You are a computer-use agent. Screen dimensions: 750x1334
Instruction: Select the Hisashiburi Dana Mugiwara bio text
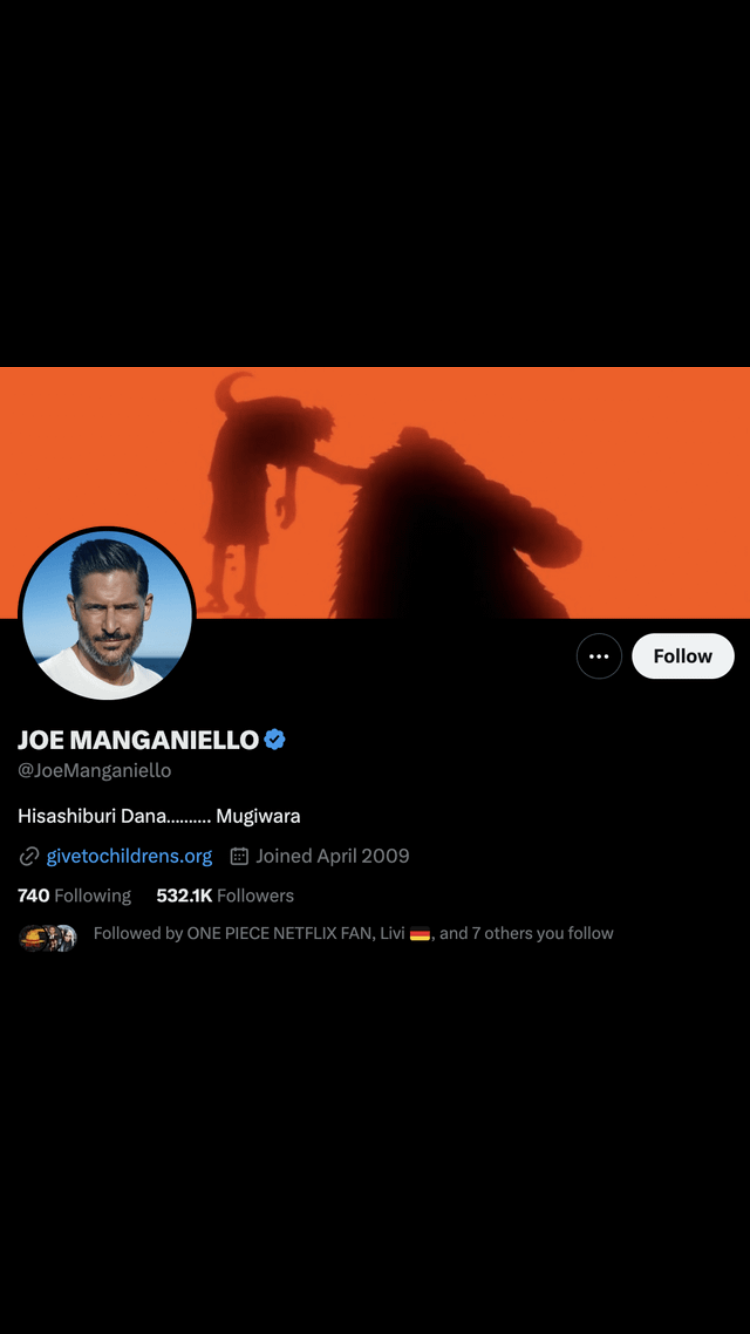pos(159,816)
